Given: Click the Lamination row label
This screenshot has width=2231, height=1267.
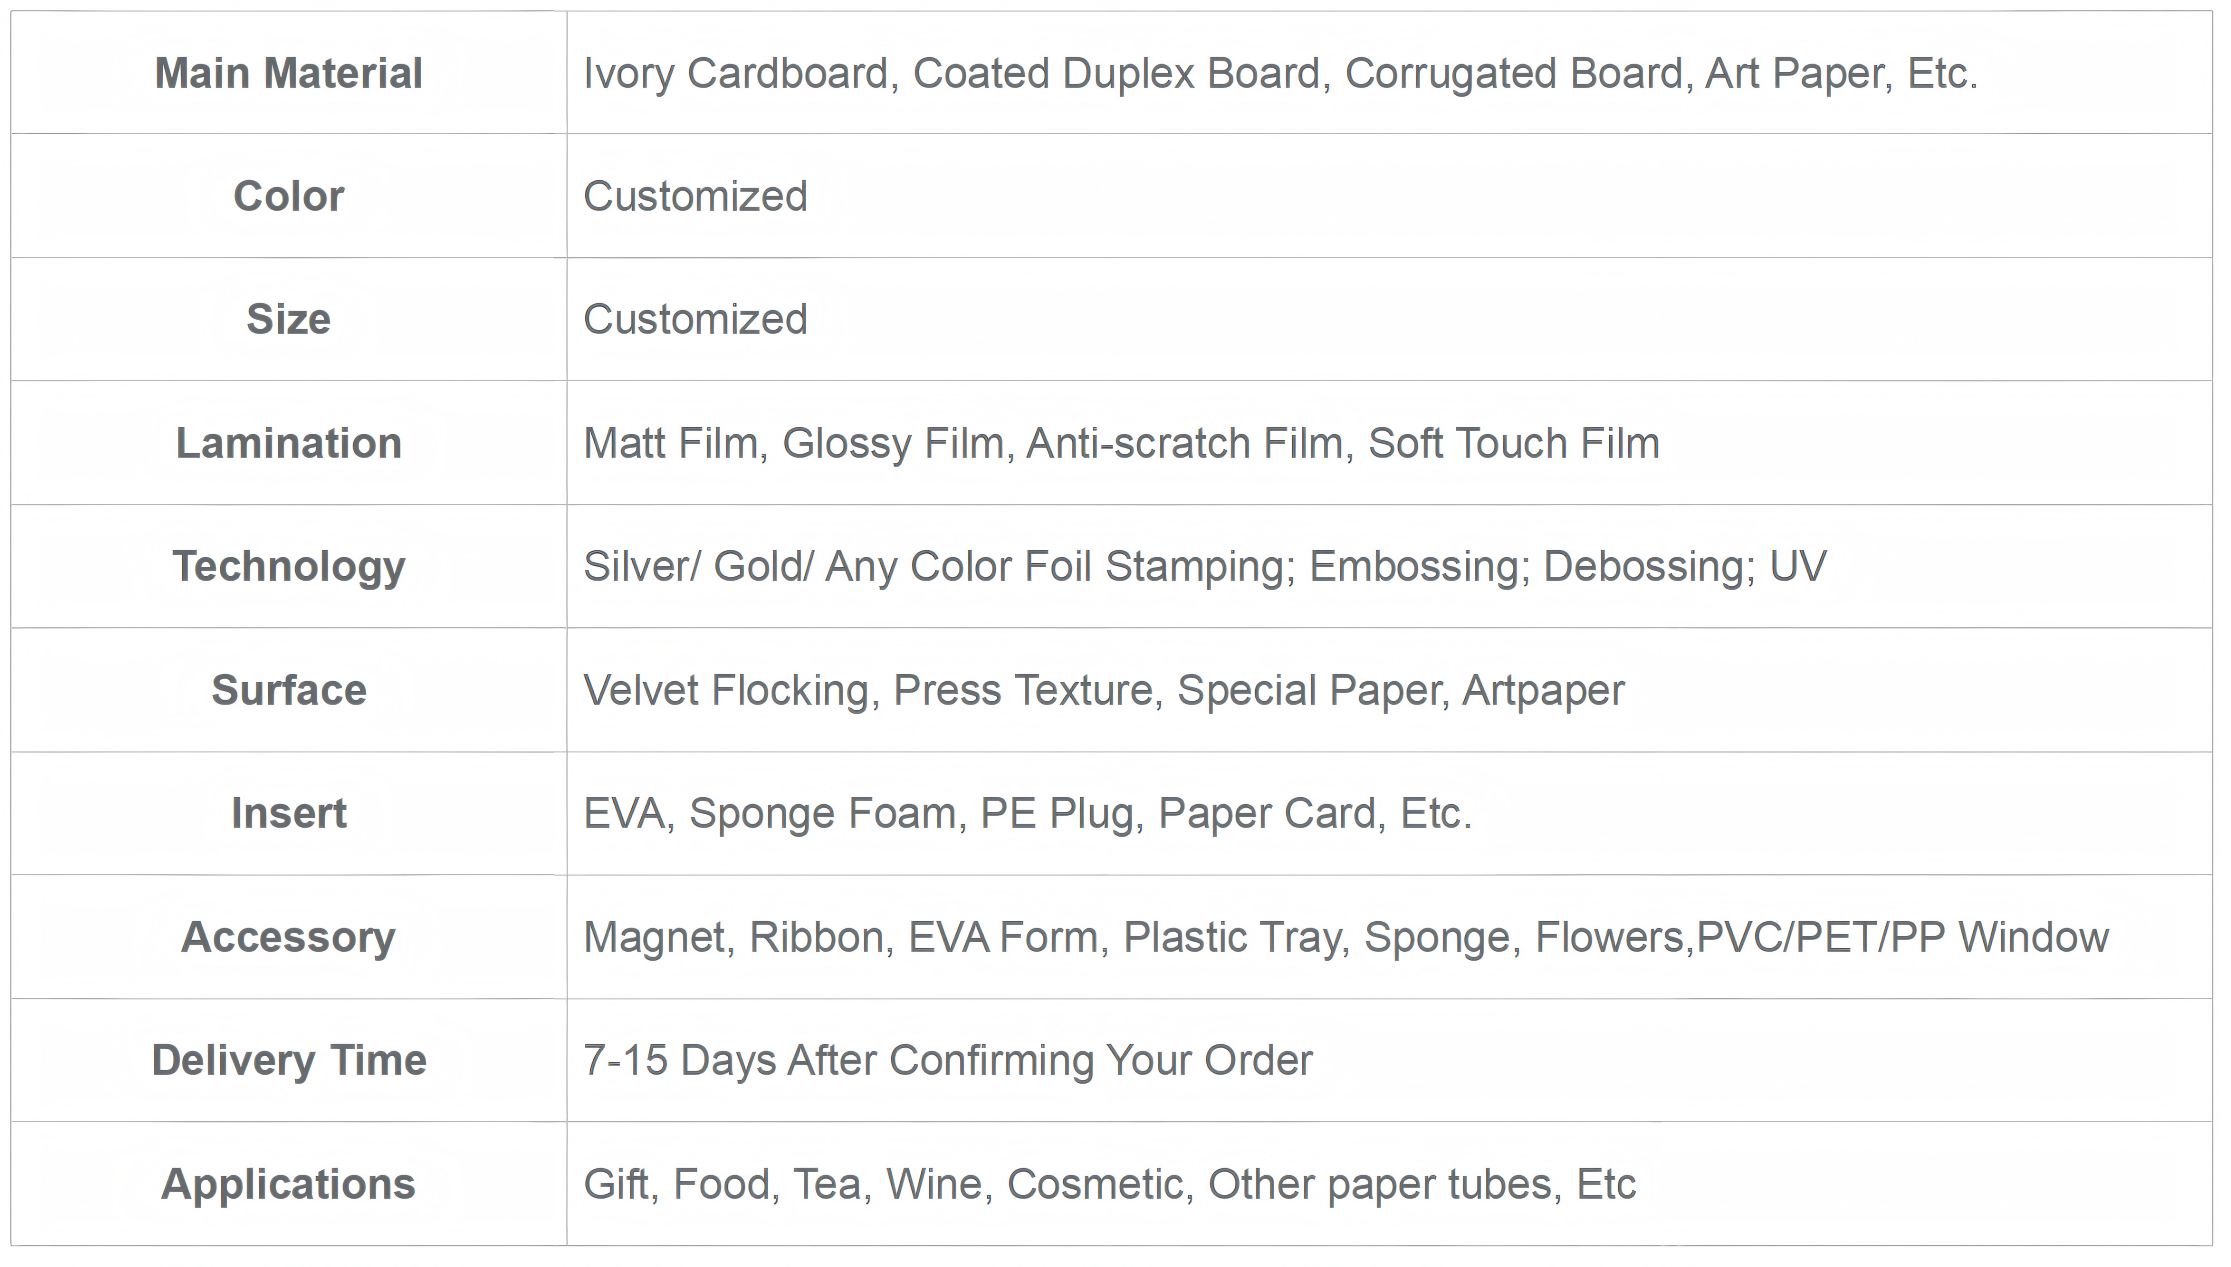Looking at the screenshot, I should [x=288, y=443].
